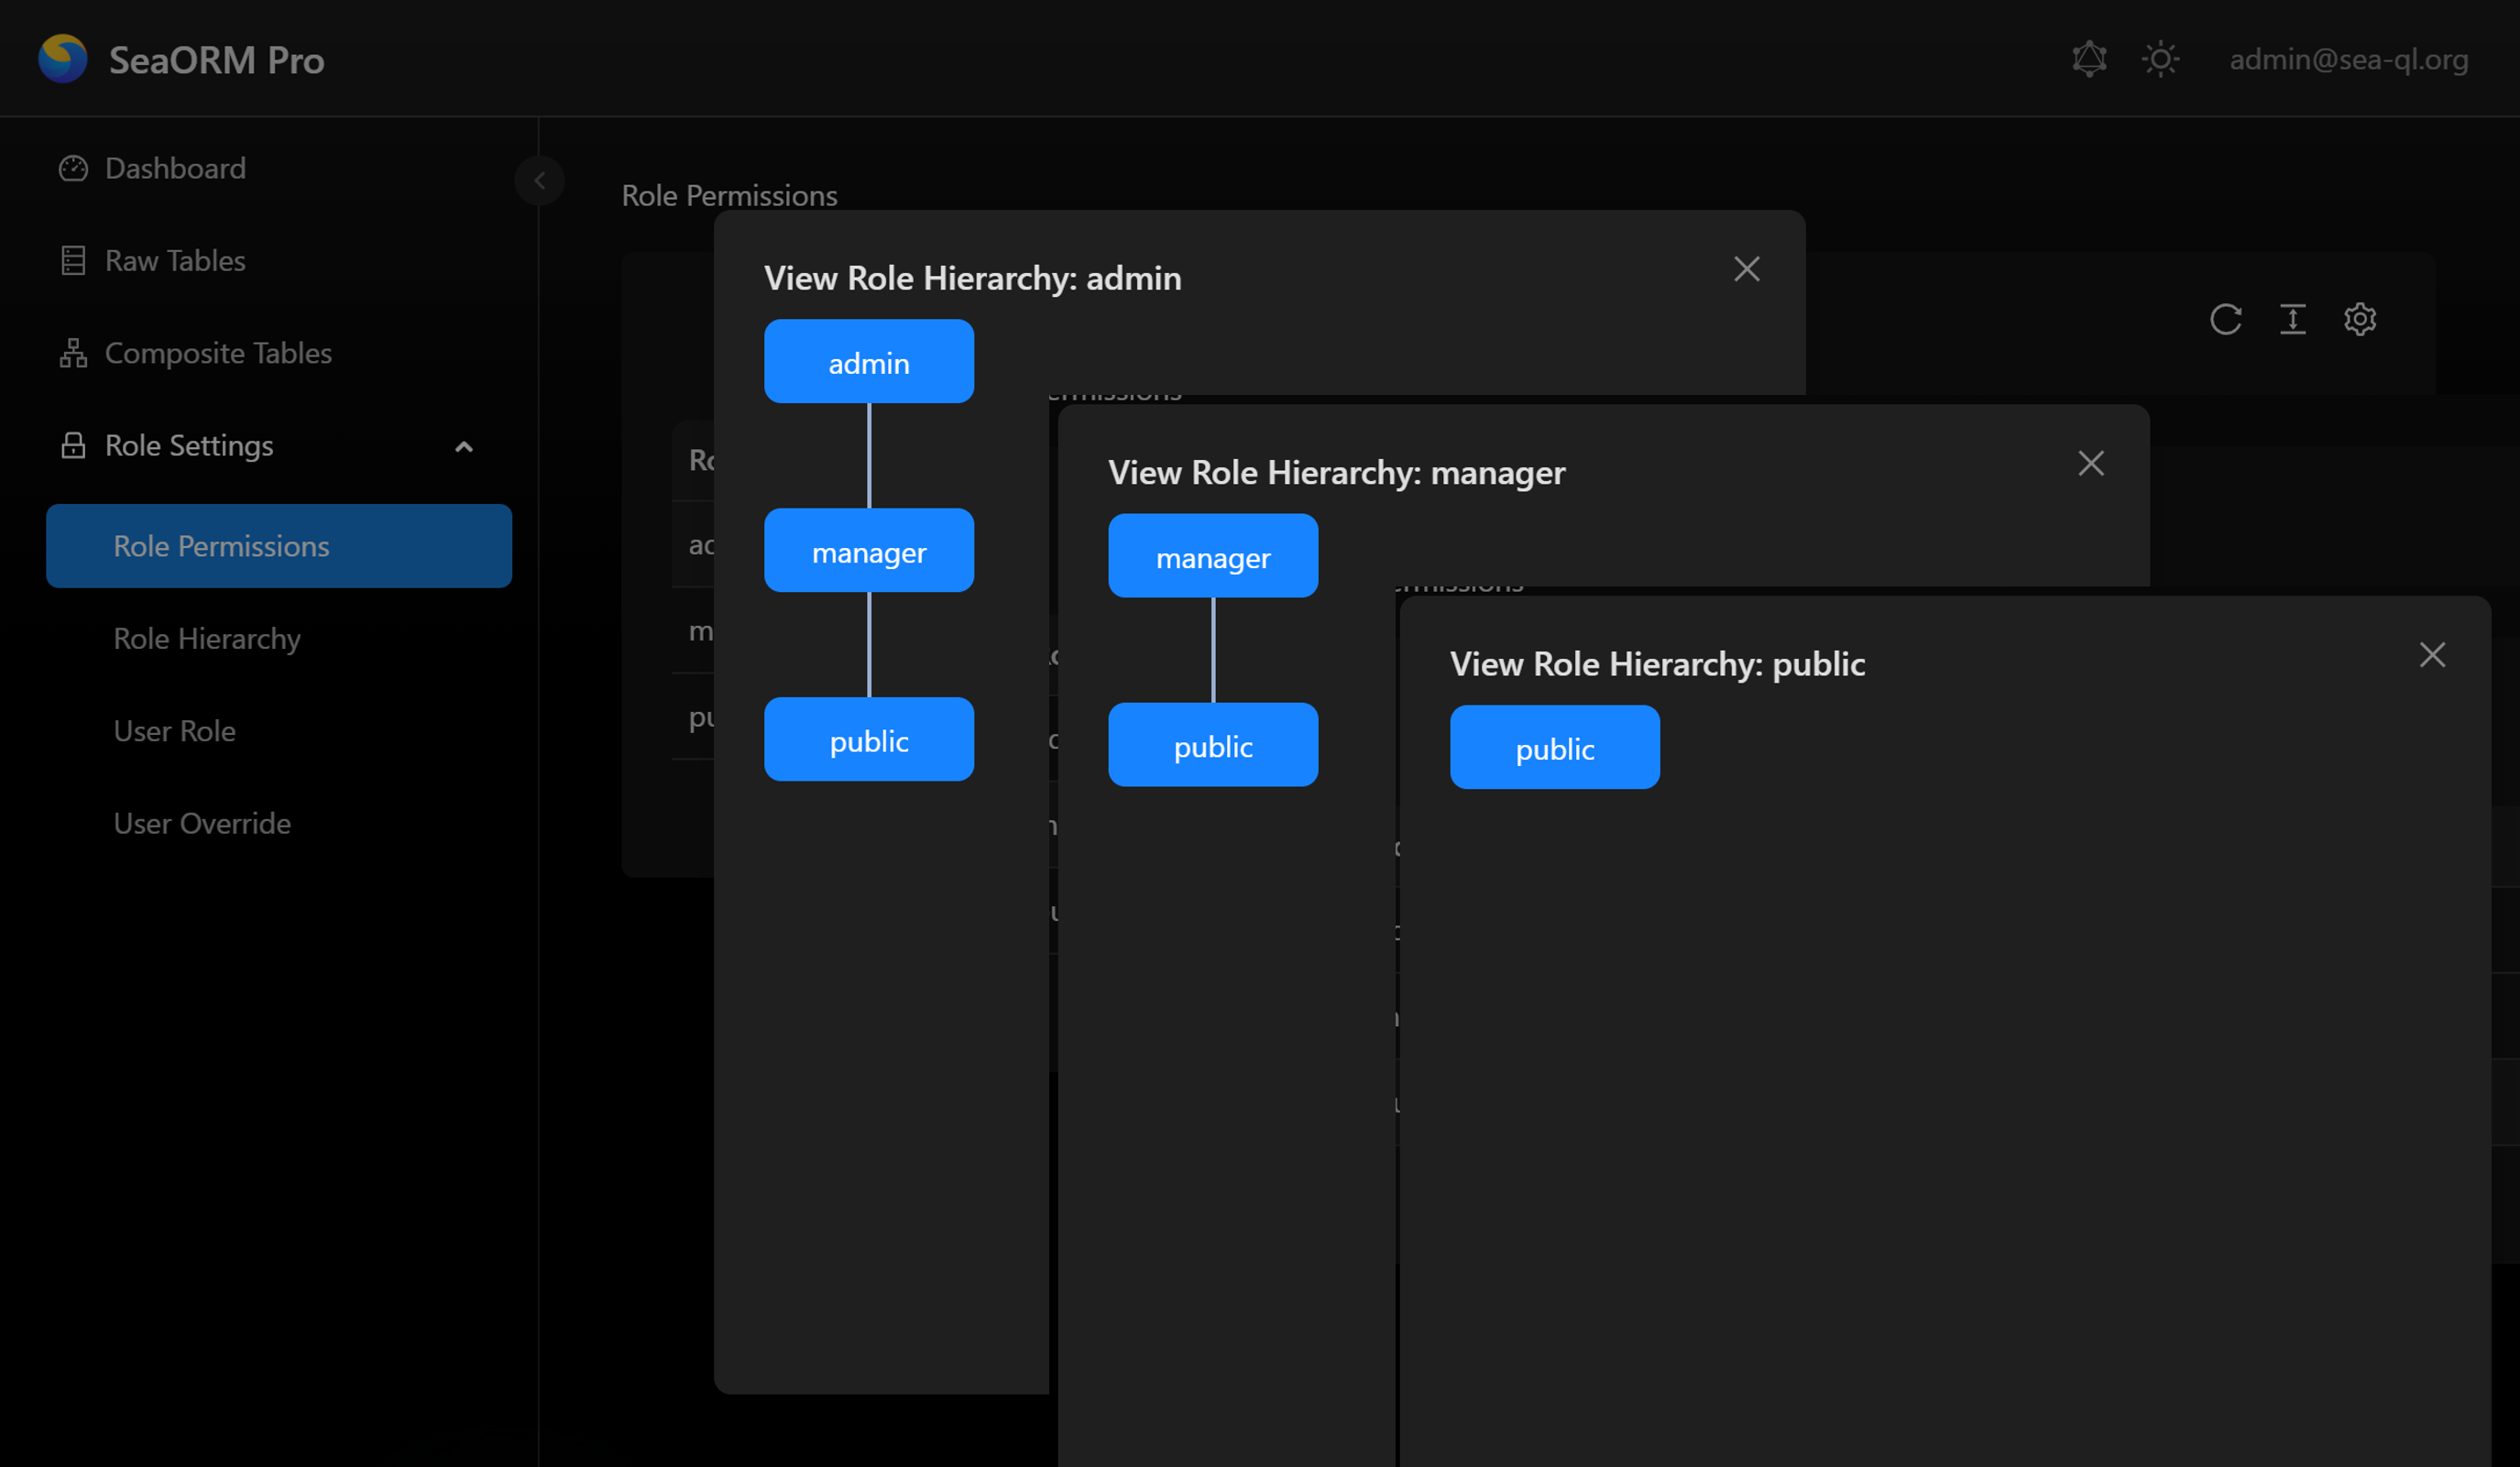Select Composite Tables menu item
The image size is (2520, 1467).
pos(218,353)
